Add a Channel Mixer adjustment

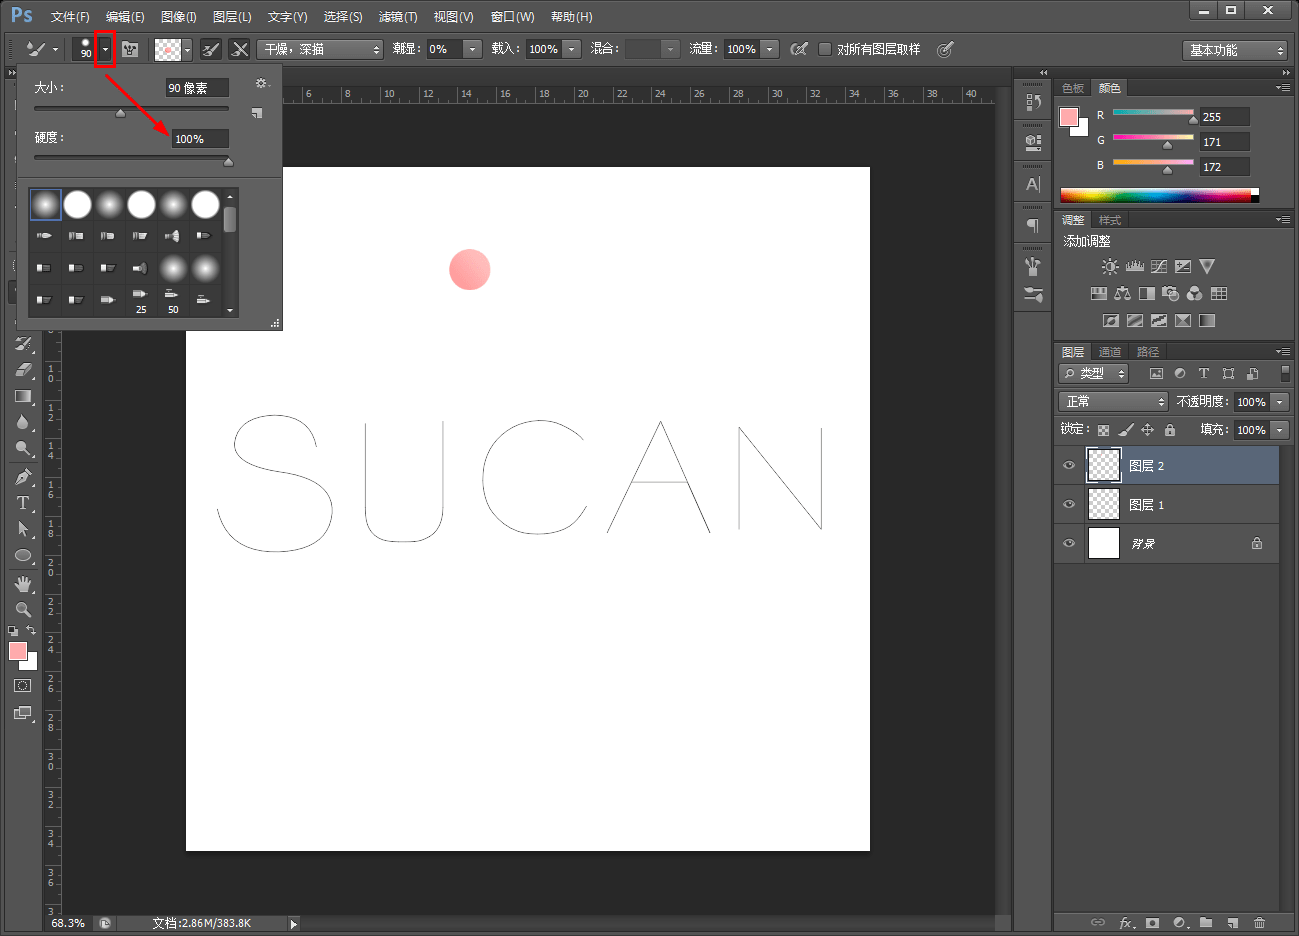[x=1194, y=294]
